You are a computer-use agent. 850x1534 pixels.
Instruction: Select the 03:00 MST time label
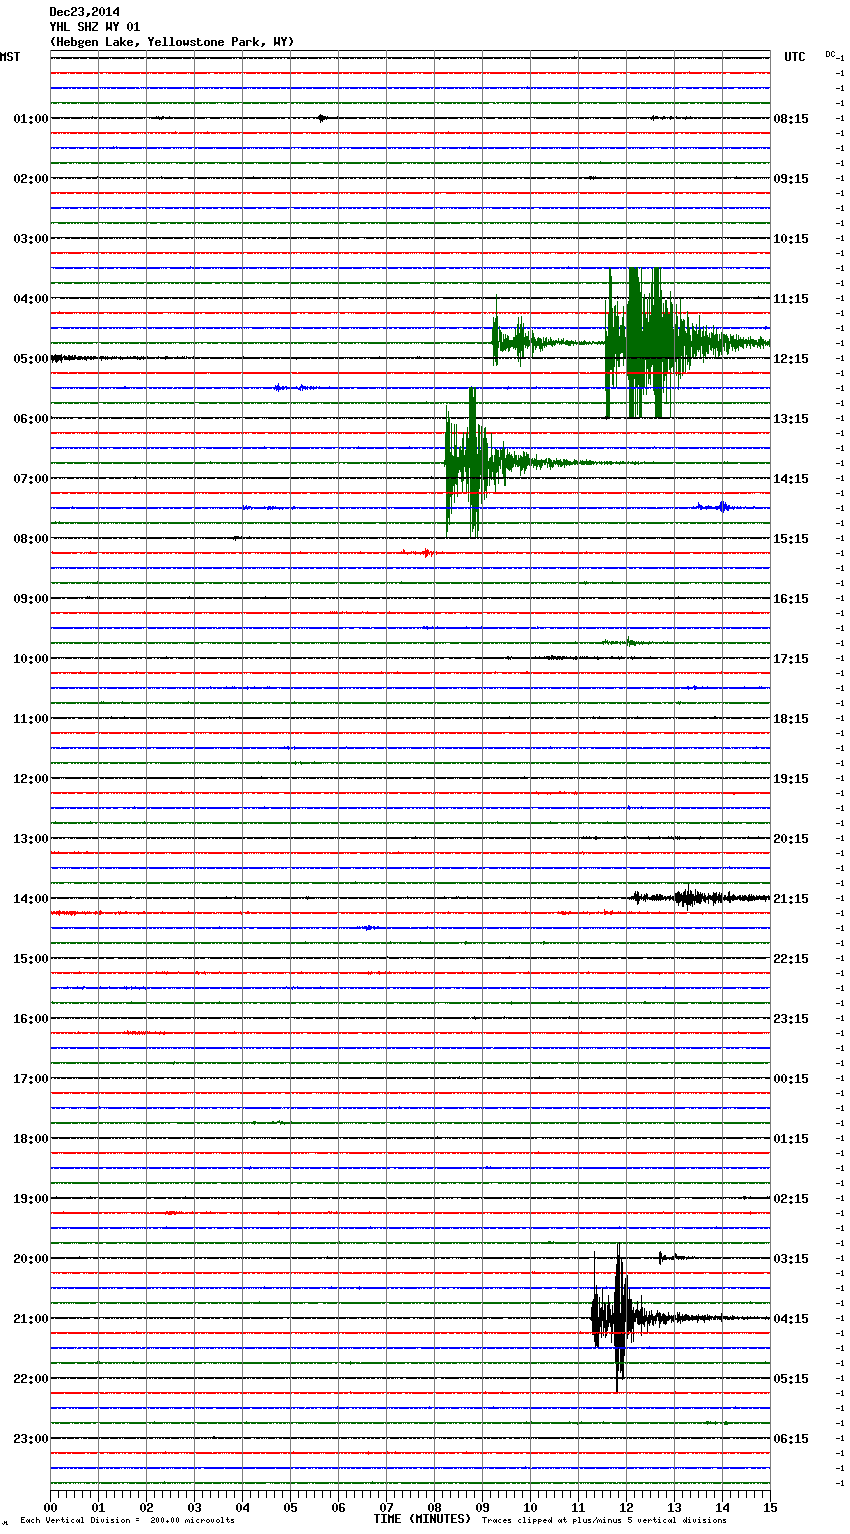(x=31, y=239)
